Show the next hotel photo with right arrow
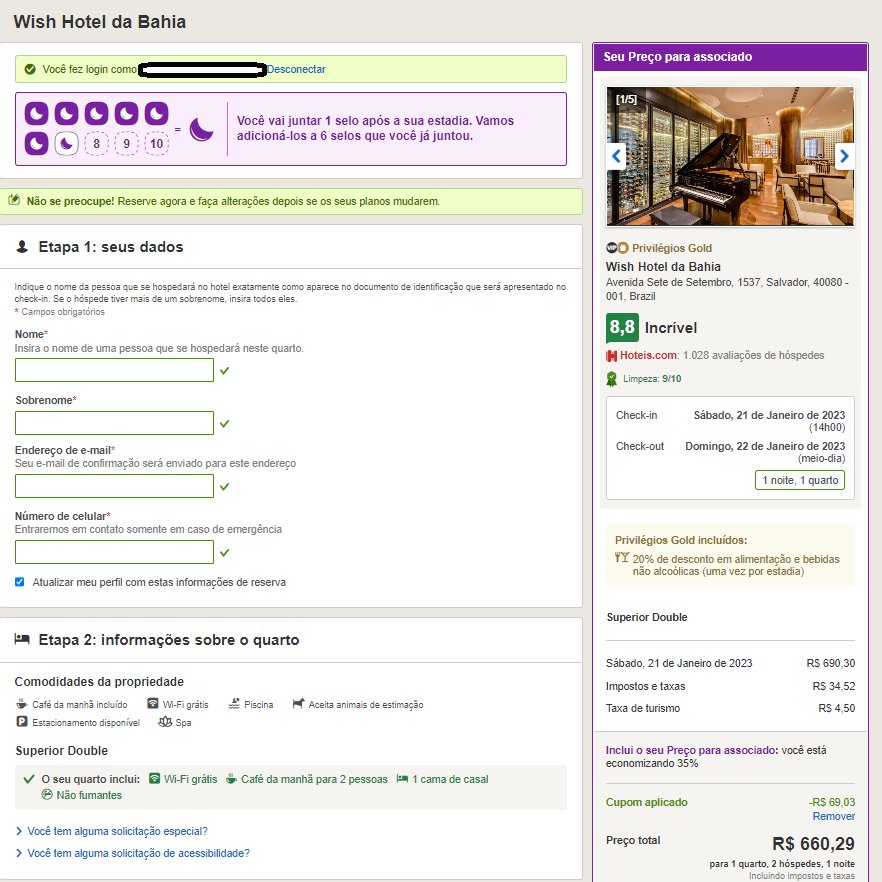This screenshot has height=882, width=882. (x=844, y=156)
